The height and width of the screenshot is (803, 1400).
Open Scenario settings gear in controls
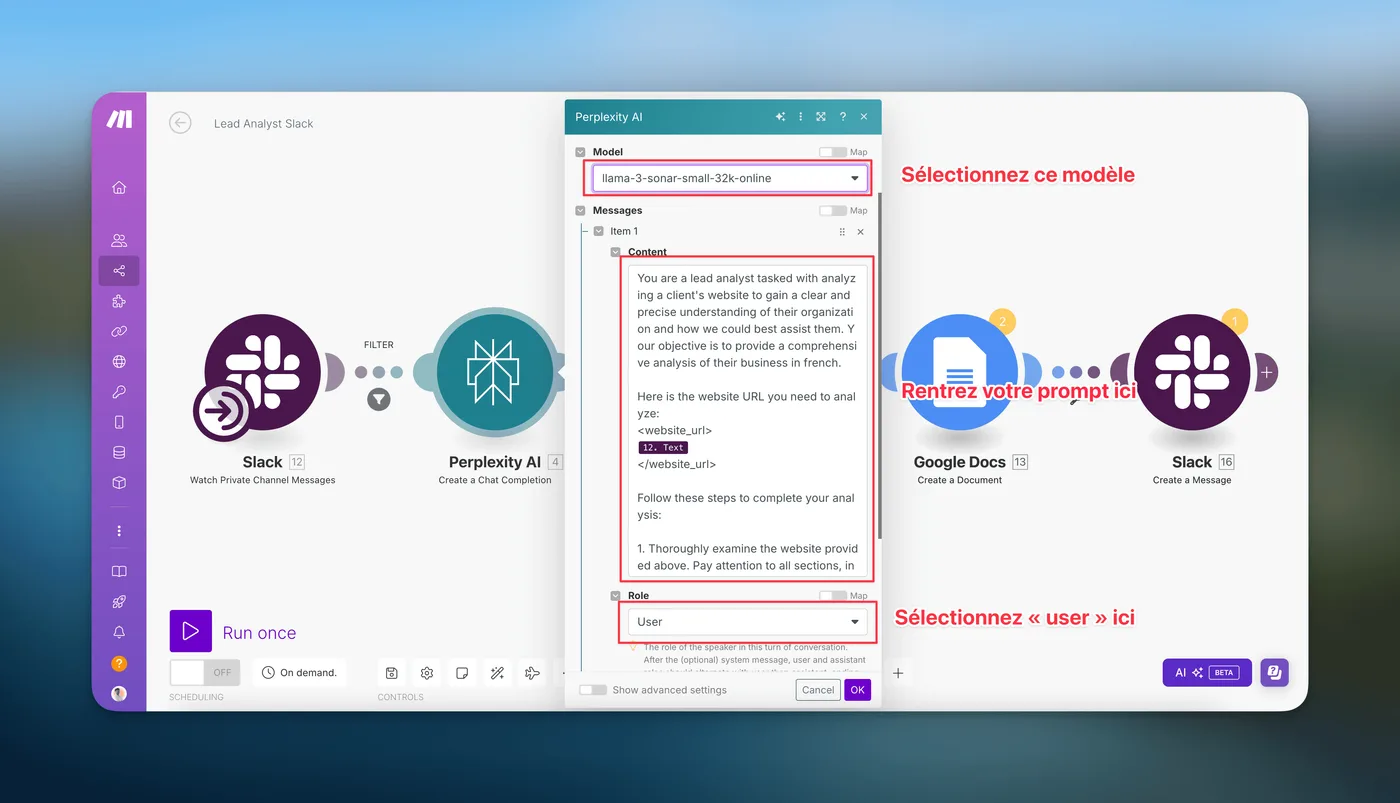(427, 673)
